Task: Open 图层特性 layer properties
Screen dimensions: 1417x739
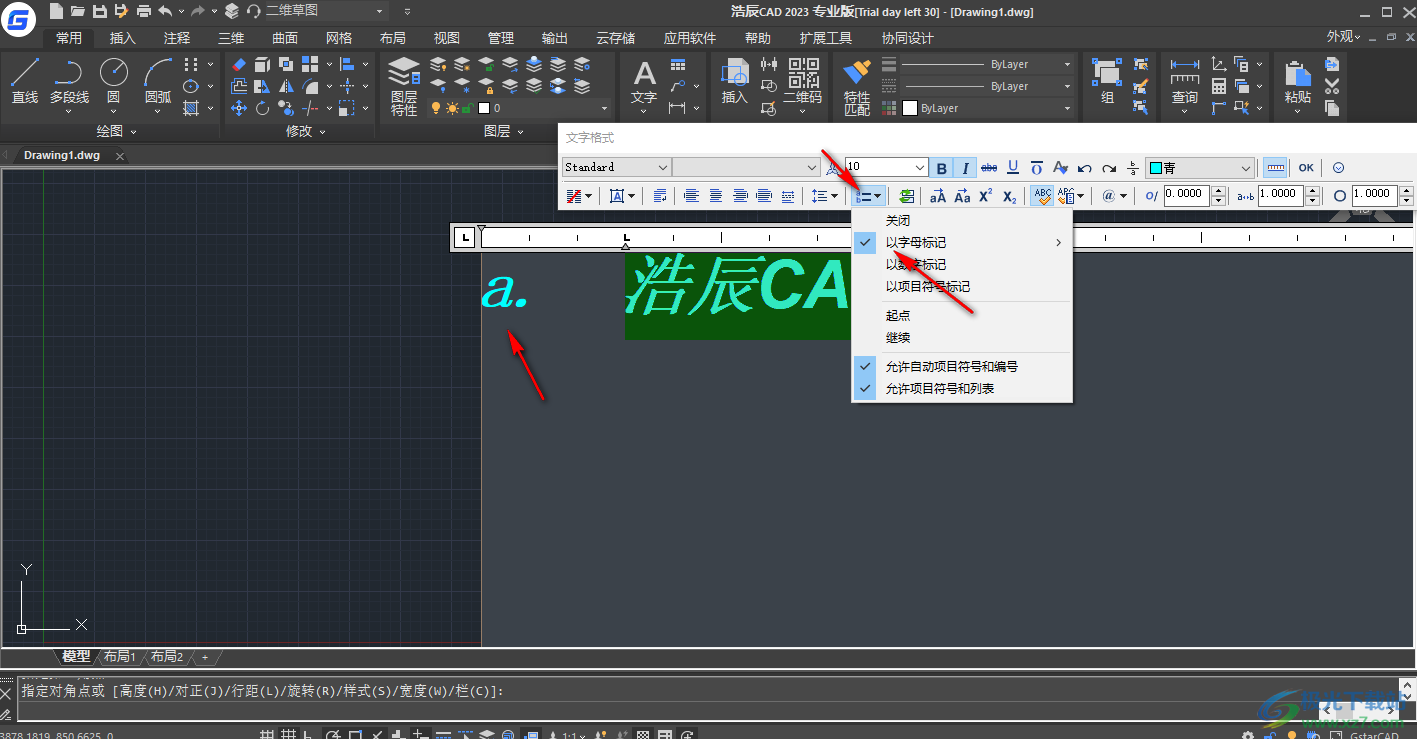Action: click(404, 85)
